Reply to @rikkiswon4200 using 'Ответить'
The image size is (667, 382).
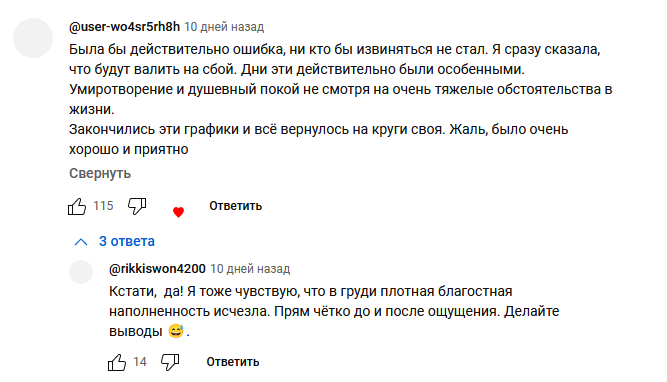[x=233, y=362]
